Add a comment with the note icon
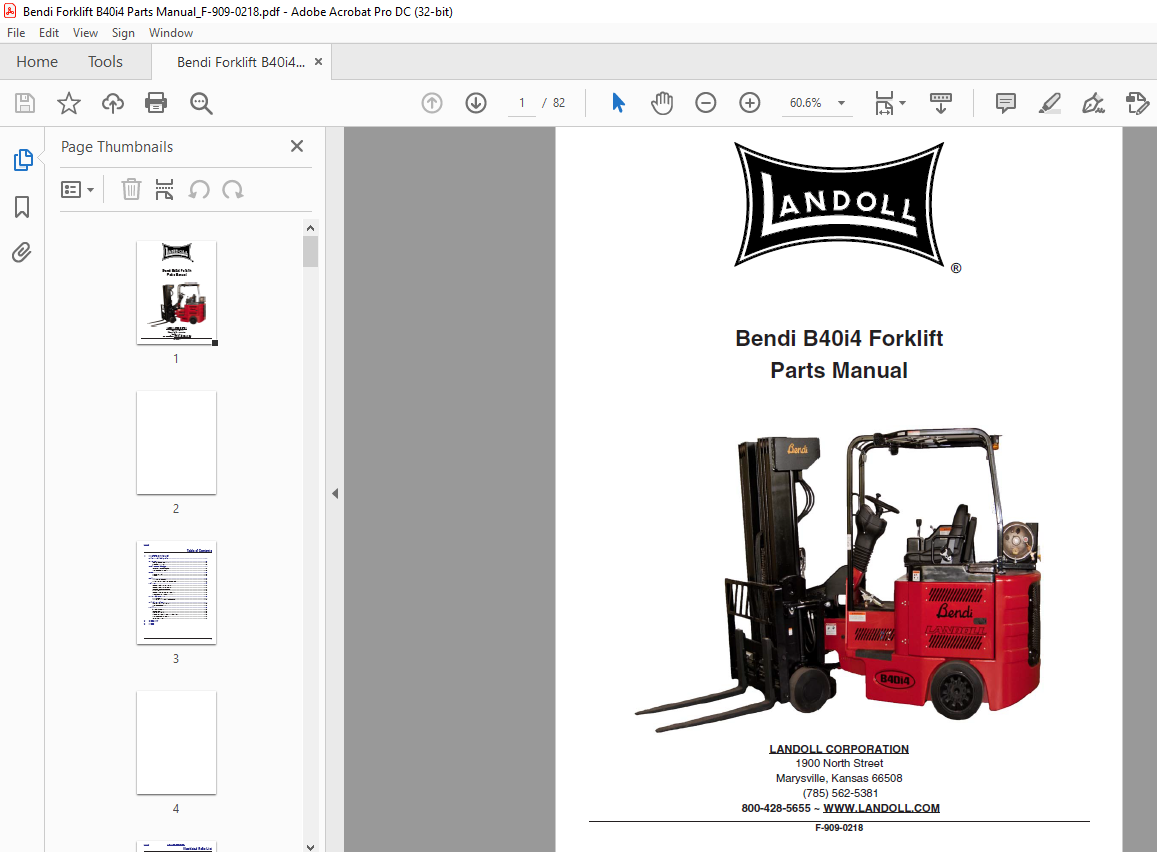 [1006, 103]
